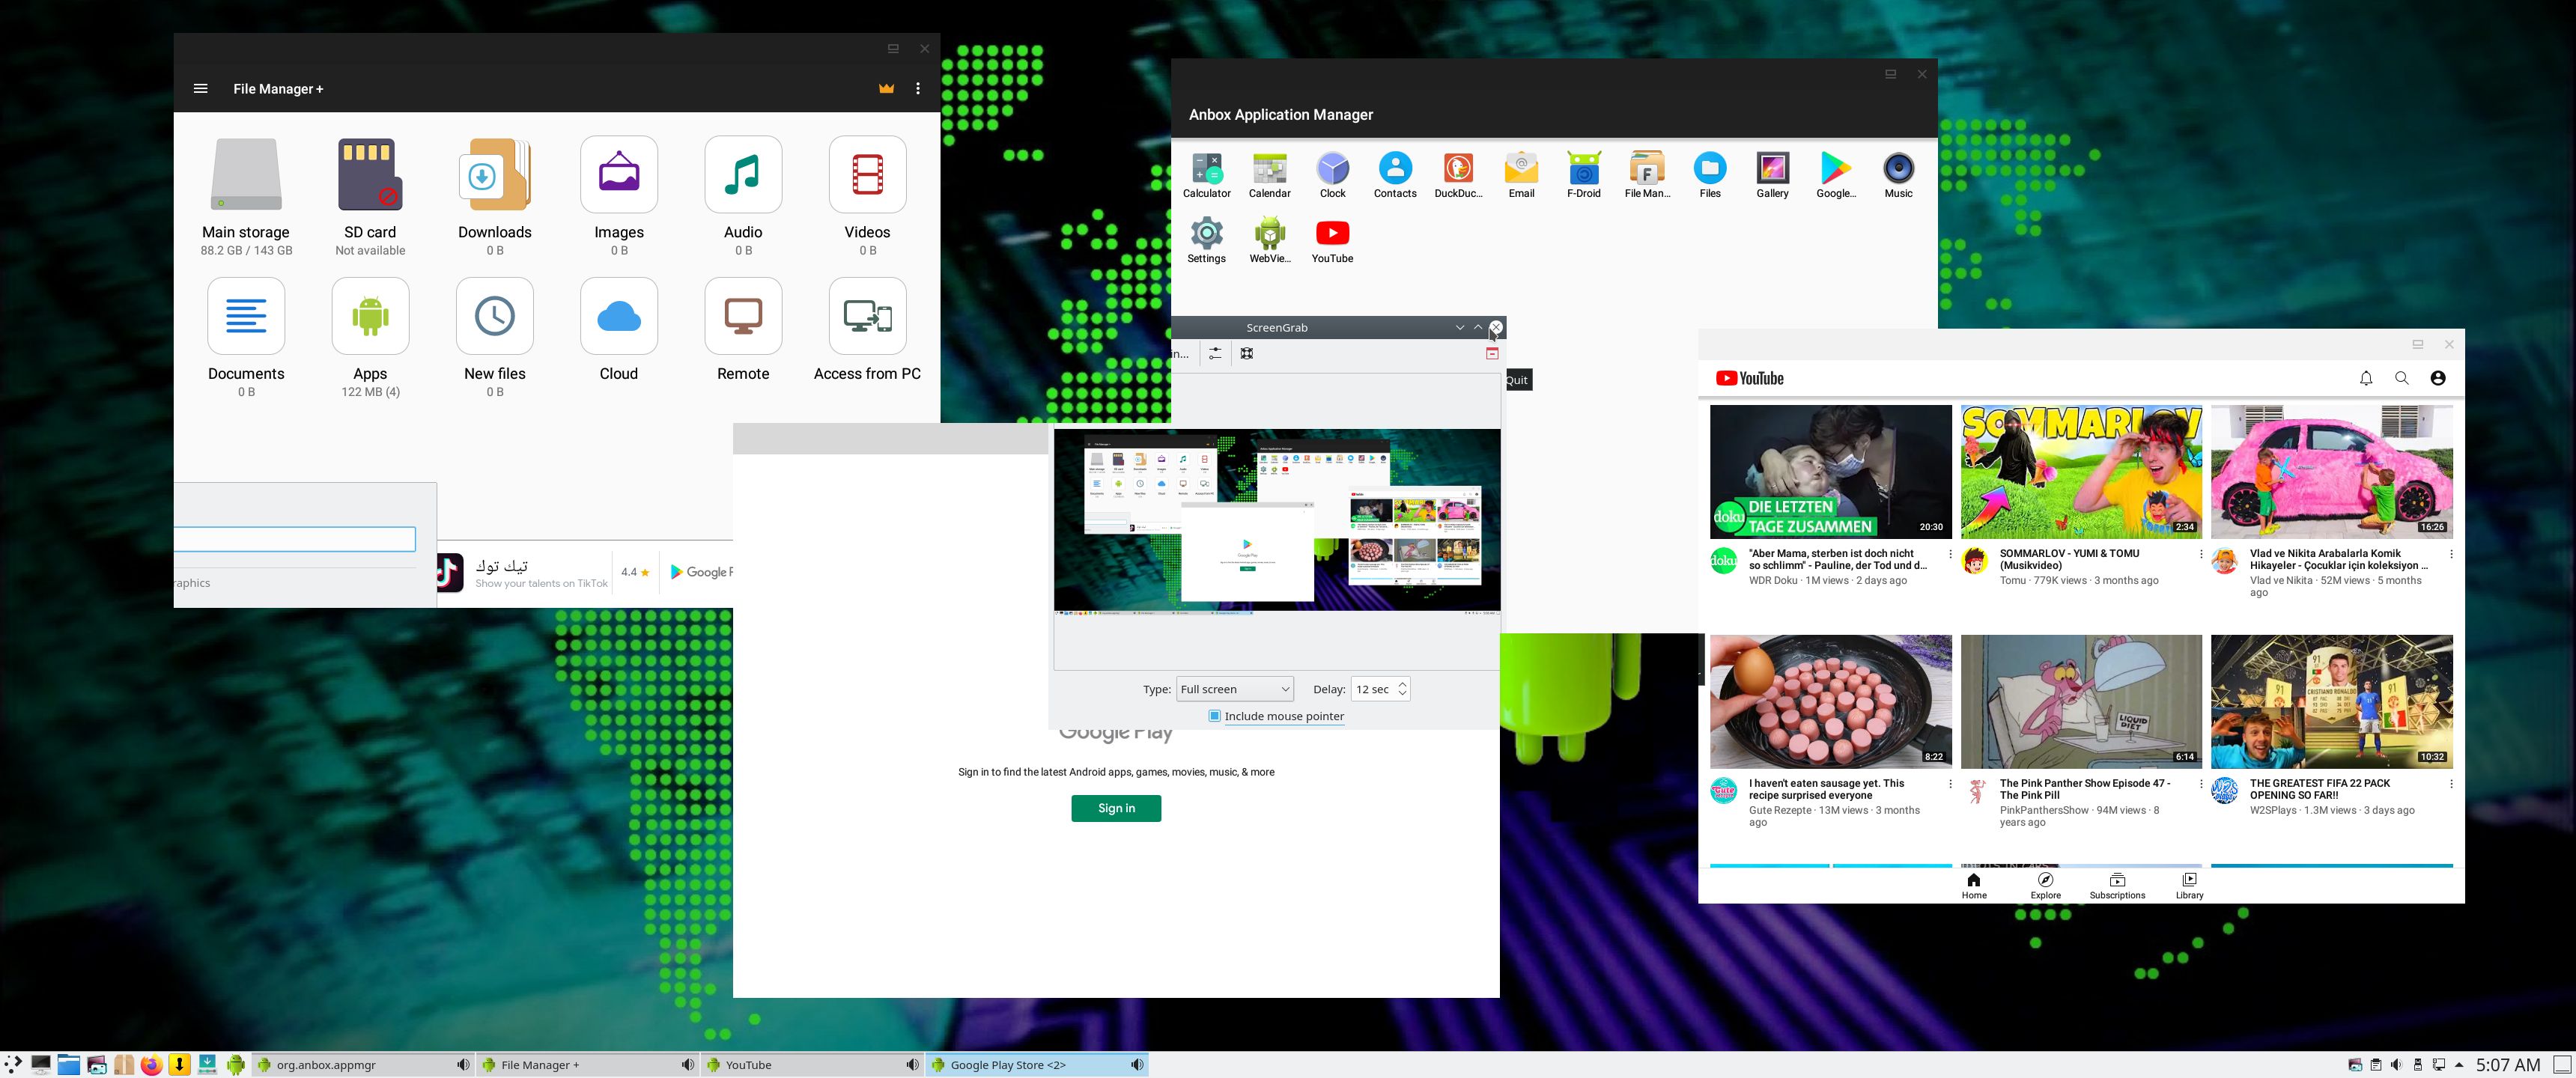Mute org.anbox.appmgr taskbar audio
Viewport: 2576px width, 1078px height.
464,1065
